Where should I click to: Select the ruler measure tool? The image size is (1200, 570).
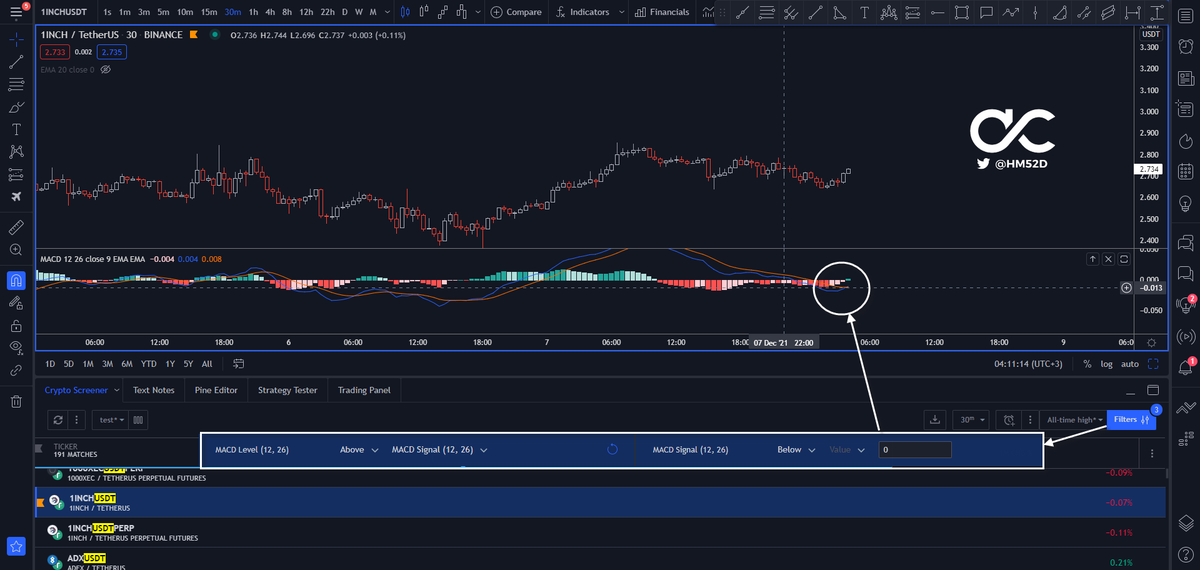click(x=16, y=227)
